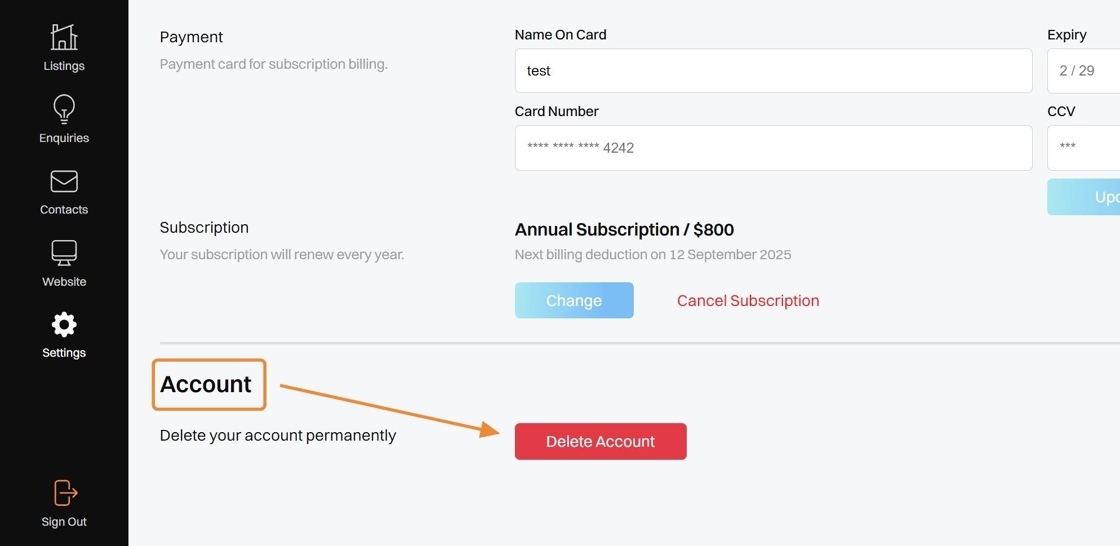Focus the Name On Card field
The height and width of the screenshot is (546, 1120).
(773, 71)
